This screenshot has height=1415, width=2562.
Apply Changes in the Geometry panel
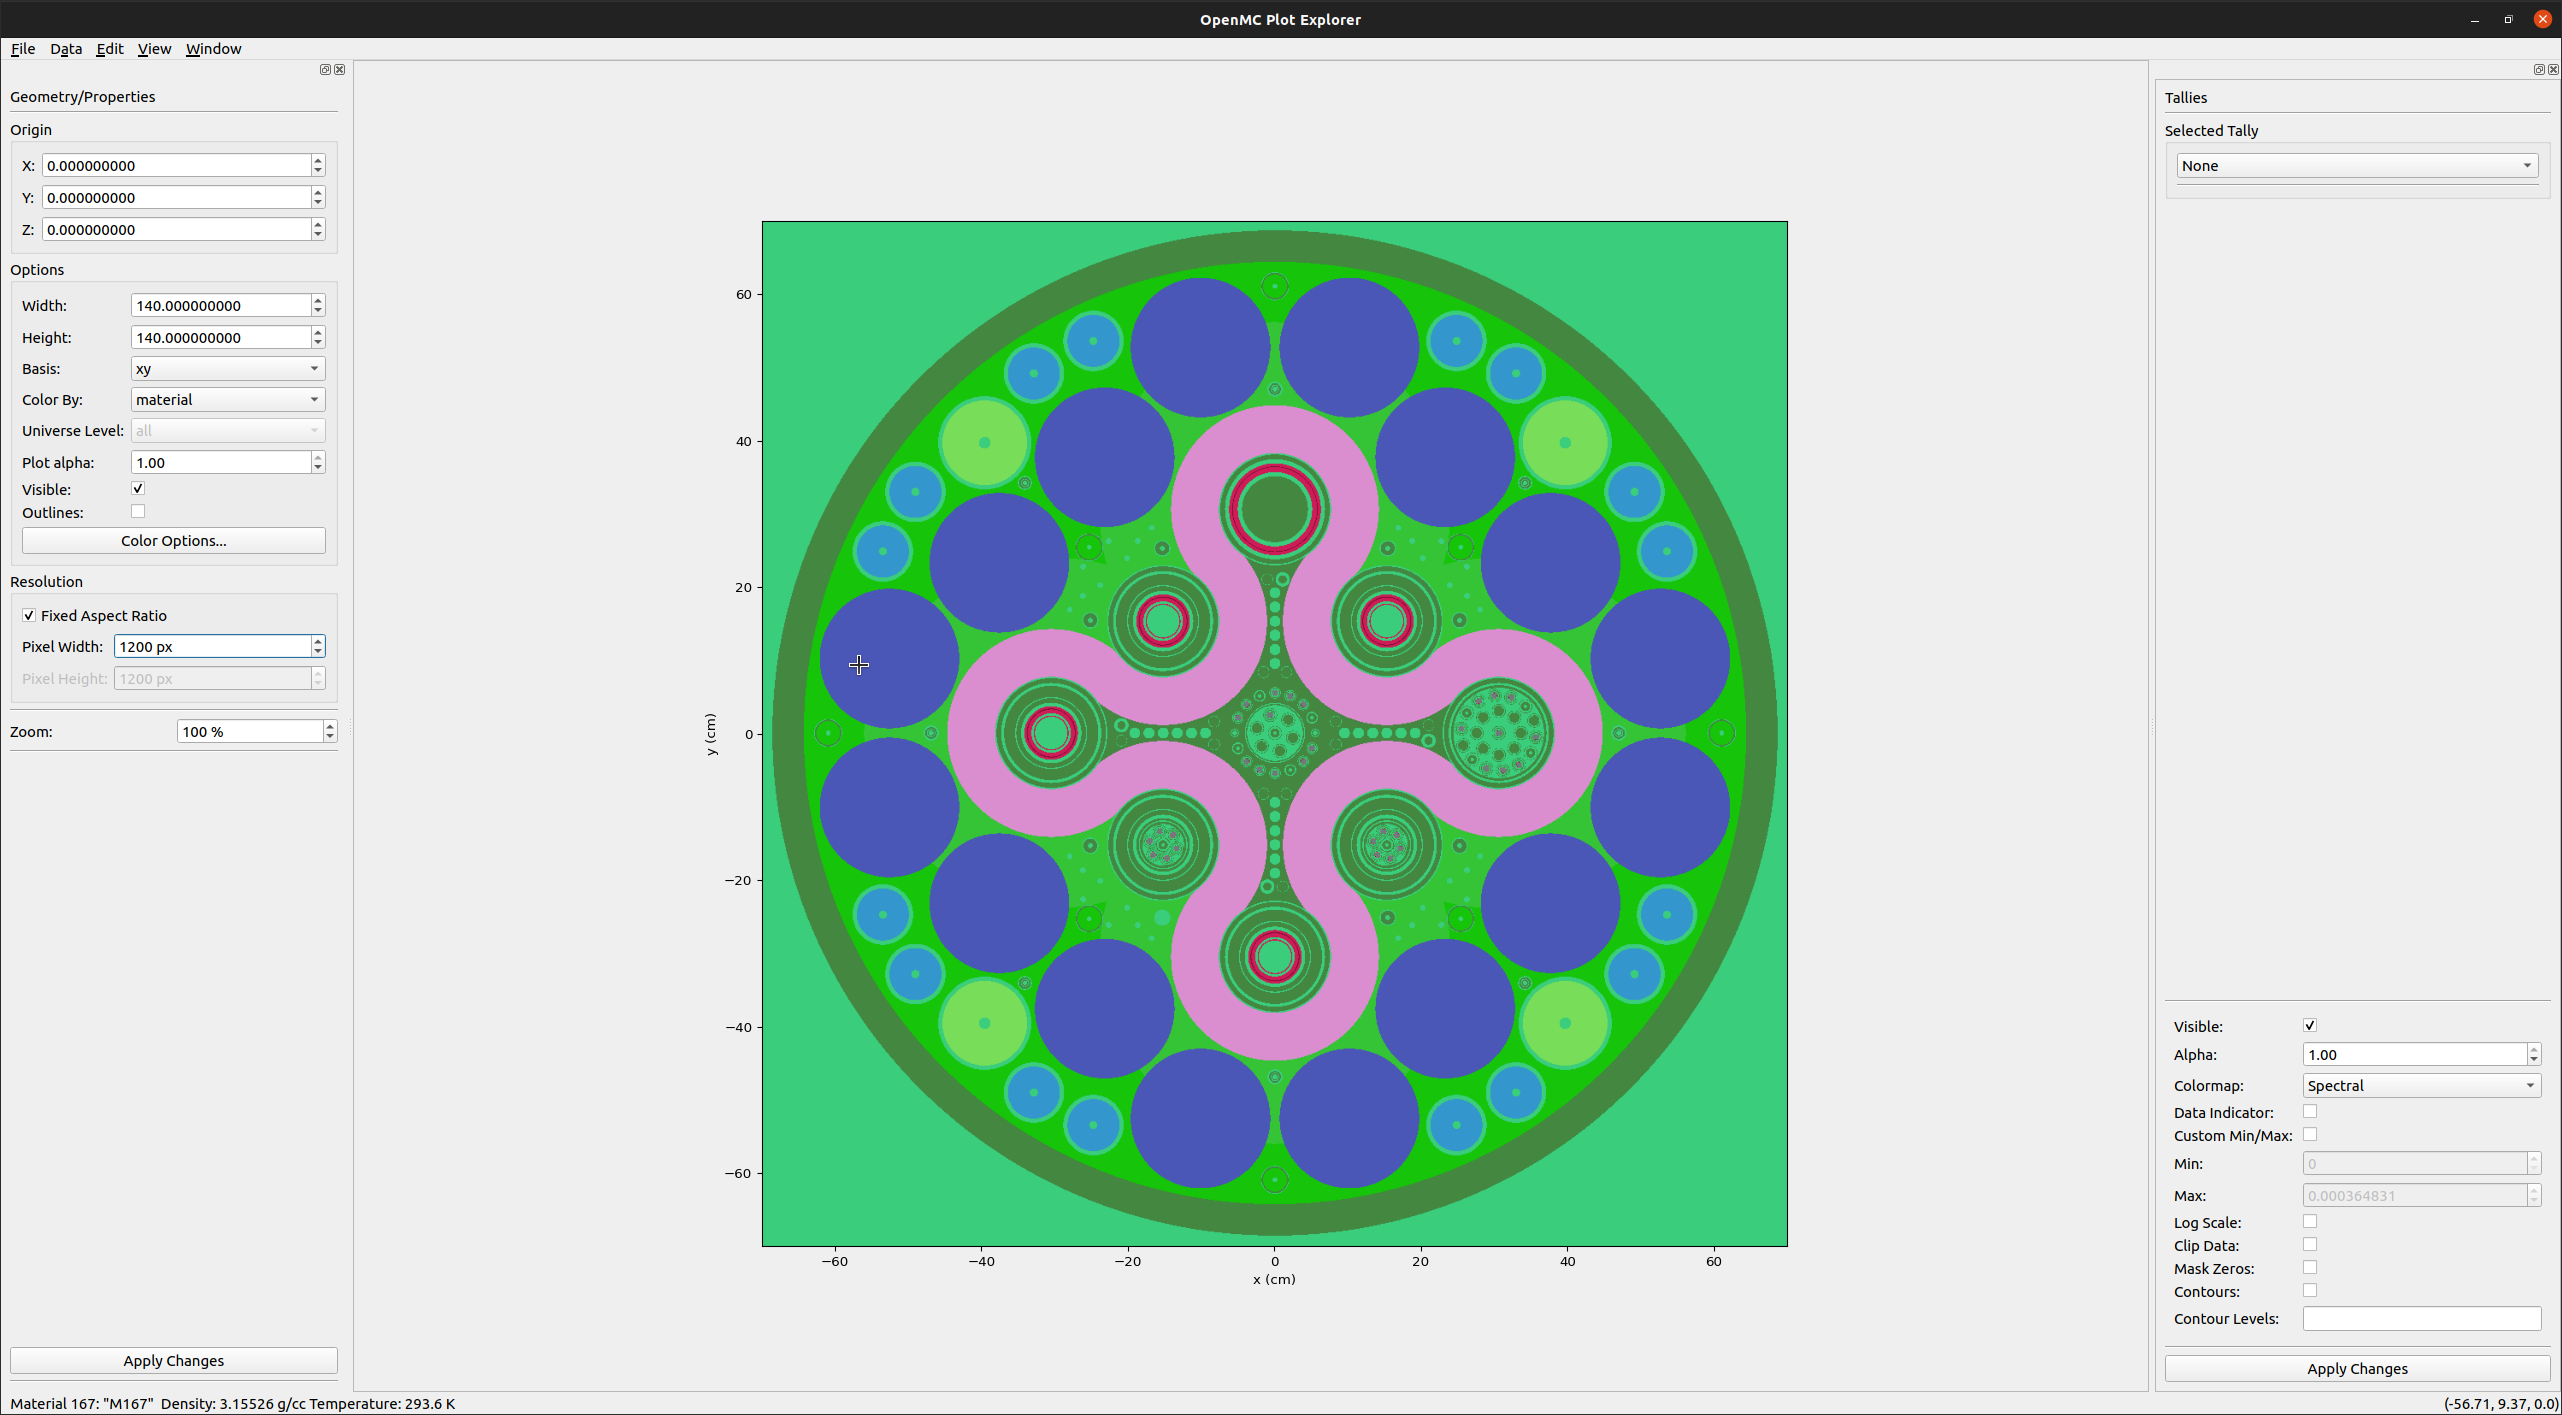(x=173, y=1360)
